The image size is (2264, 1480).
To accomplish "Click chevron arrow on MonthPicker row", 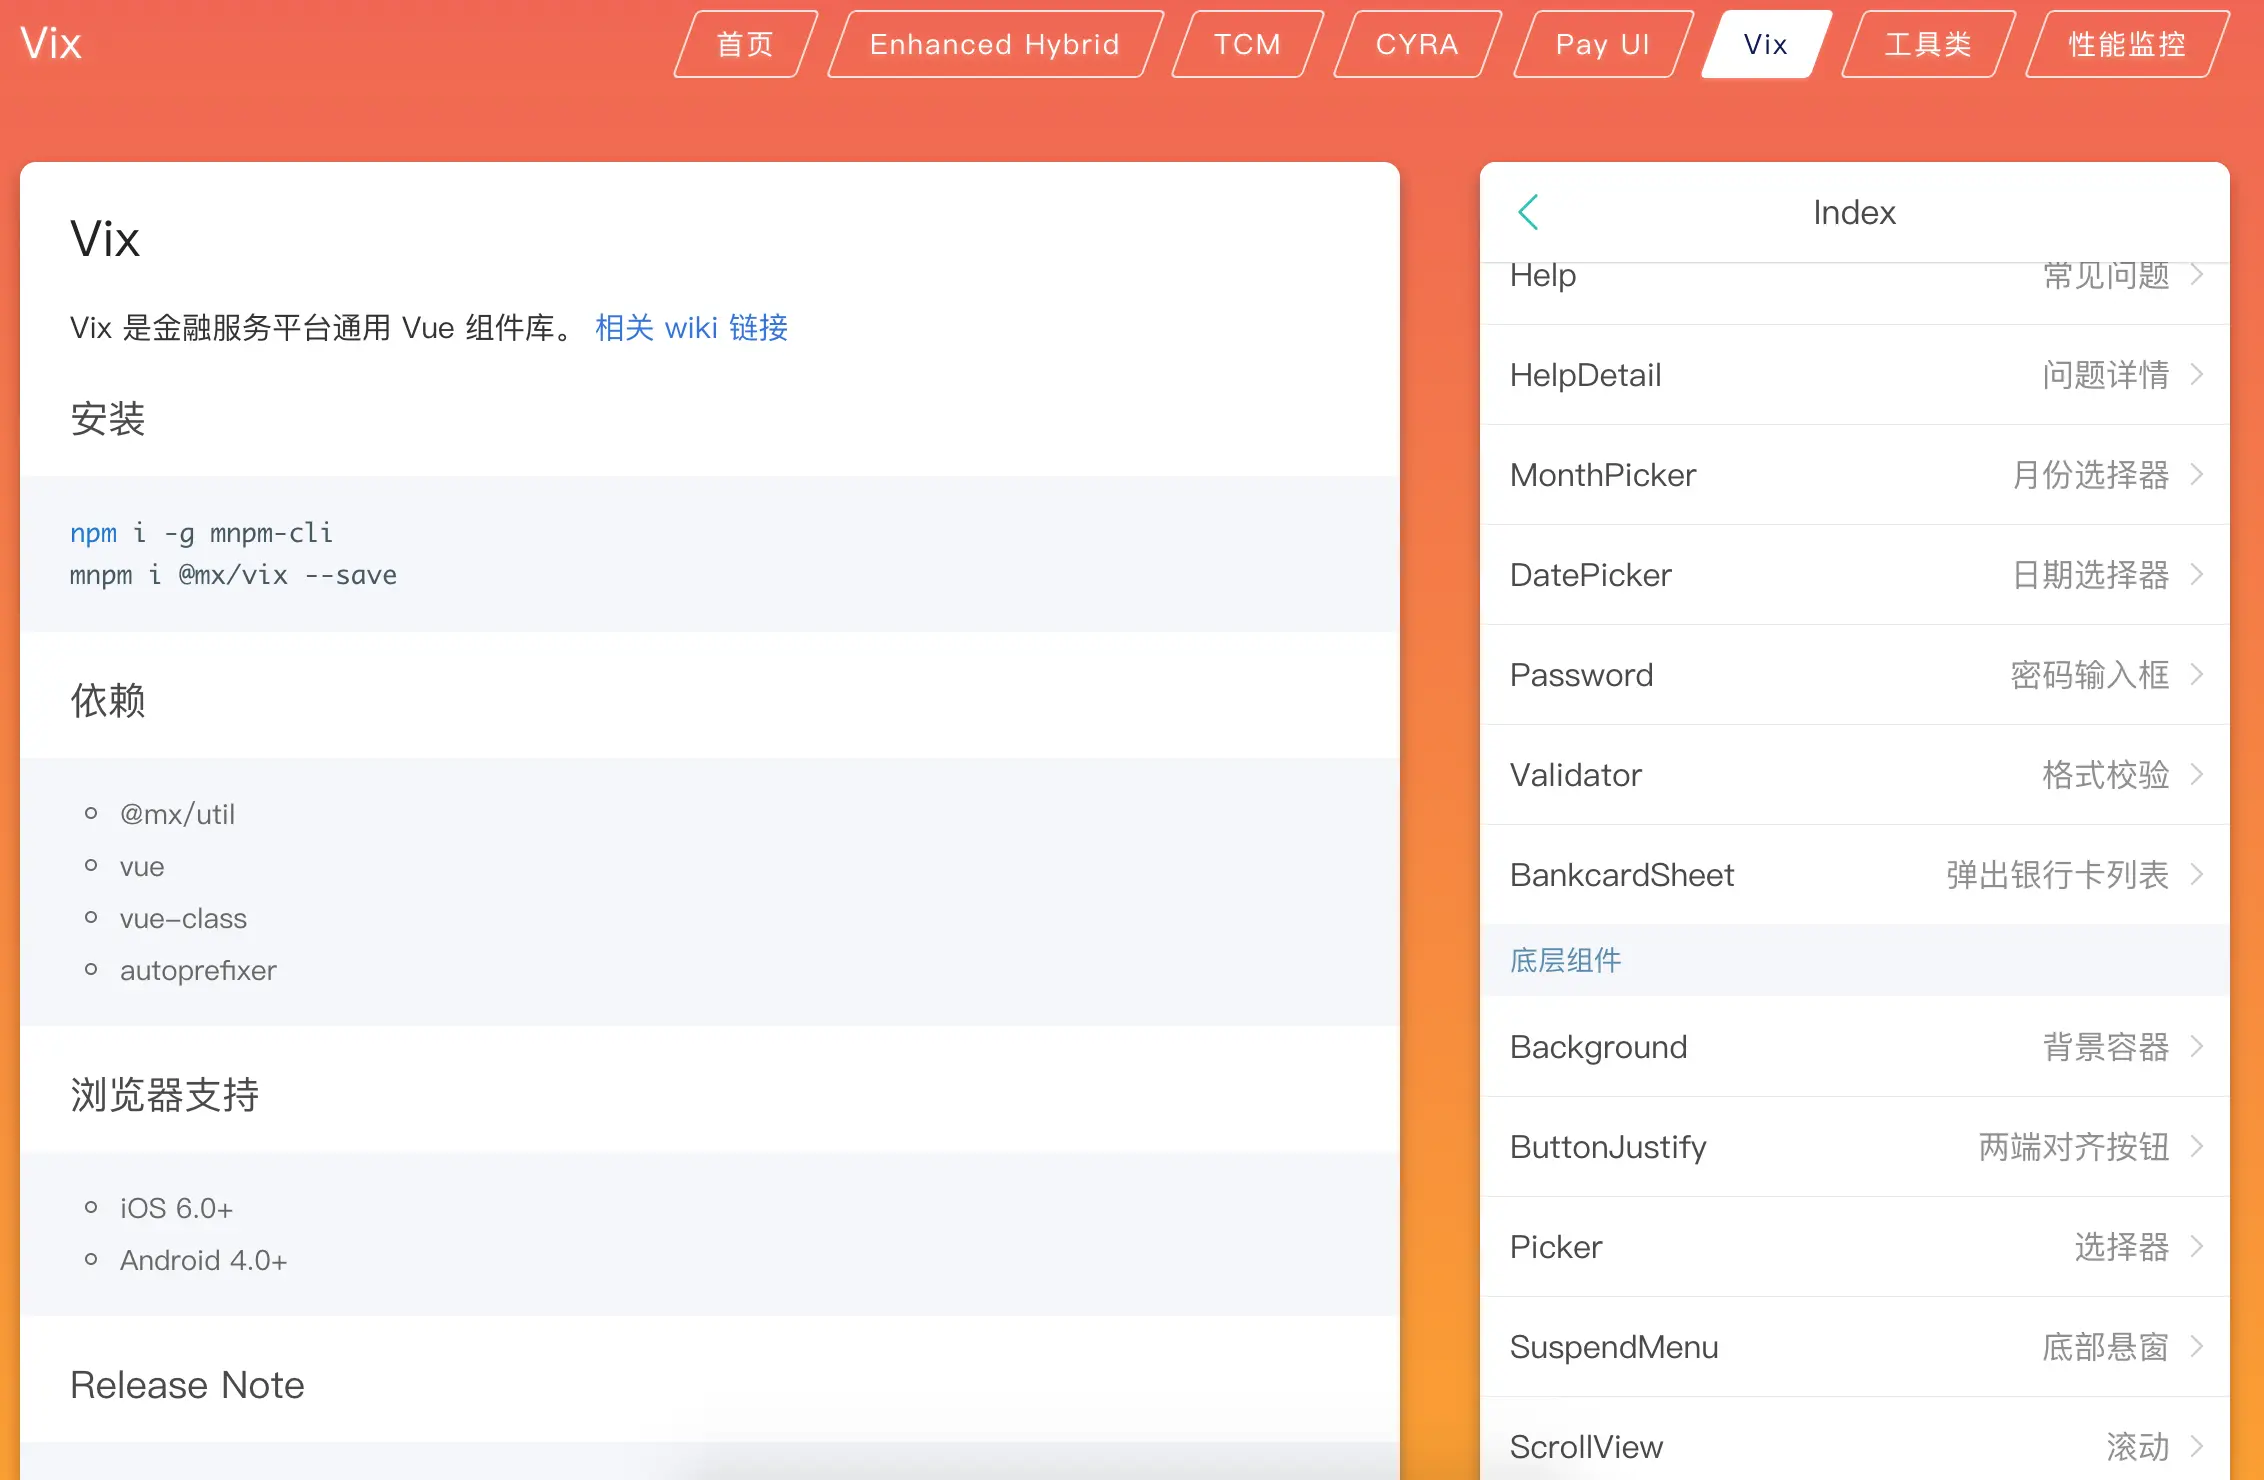I will click(x=2197, y=475).
